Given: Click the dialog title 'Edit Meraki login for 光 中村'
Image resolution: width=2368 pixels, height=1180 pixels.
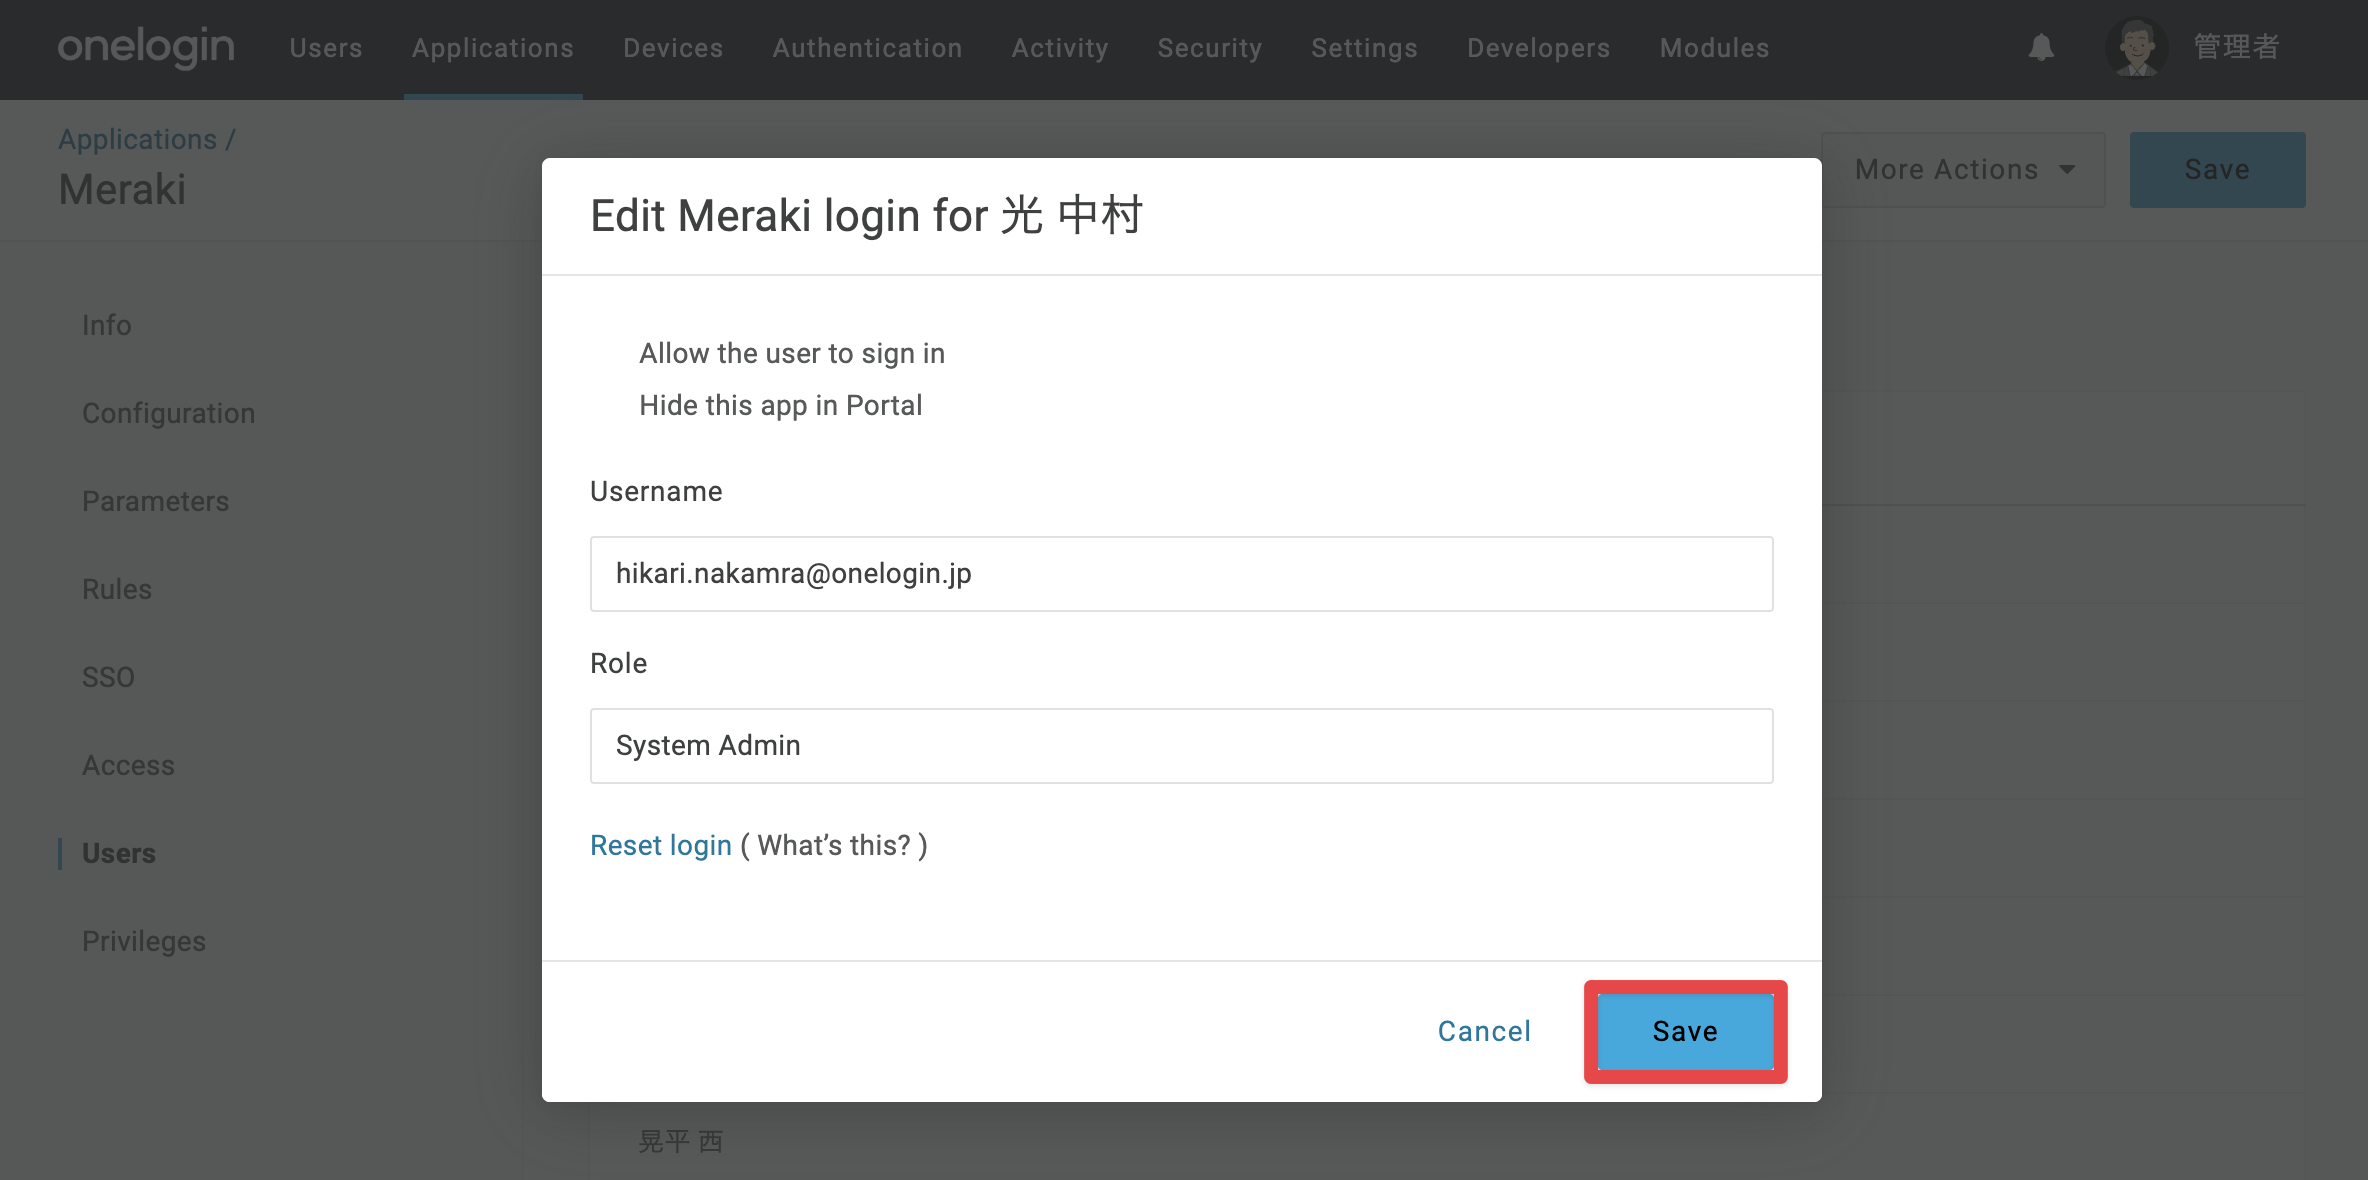Looking at the screenshot, I should (x=866, y=215).
